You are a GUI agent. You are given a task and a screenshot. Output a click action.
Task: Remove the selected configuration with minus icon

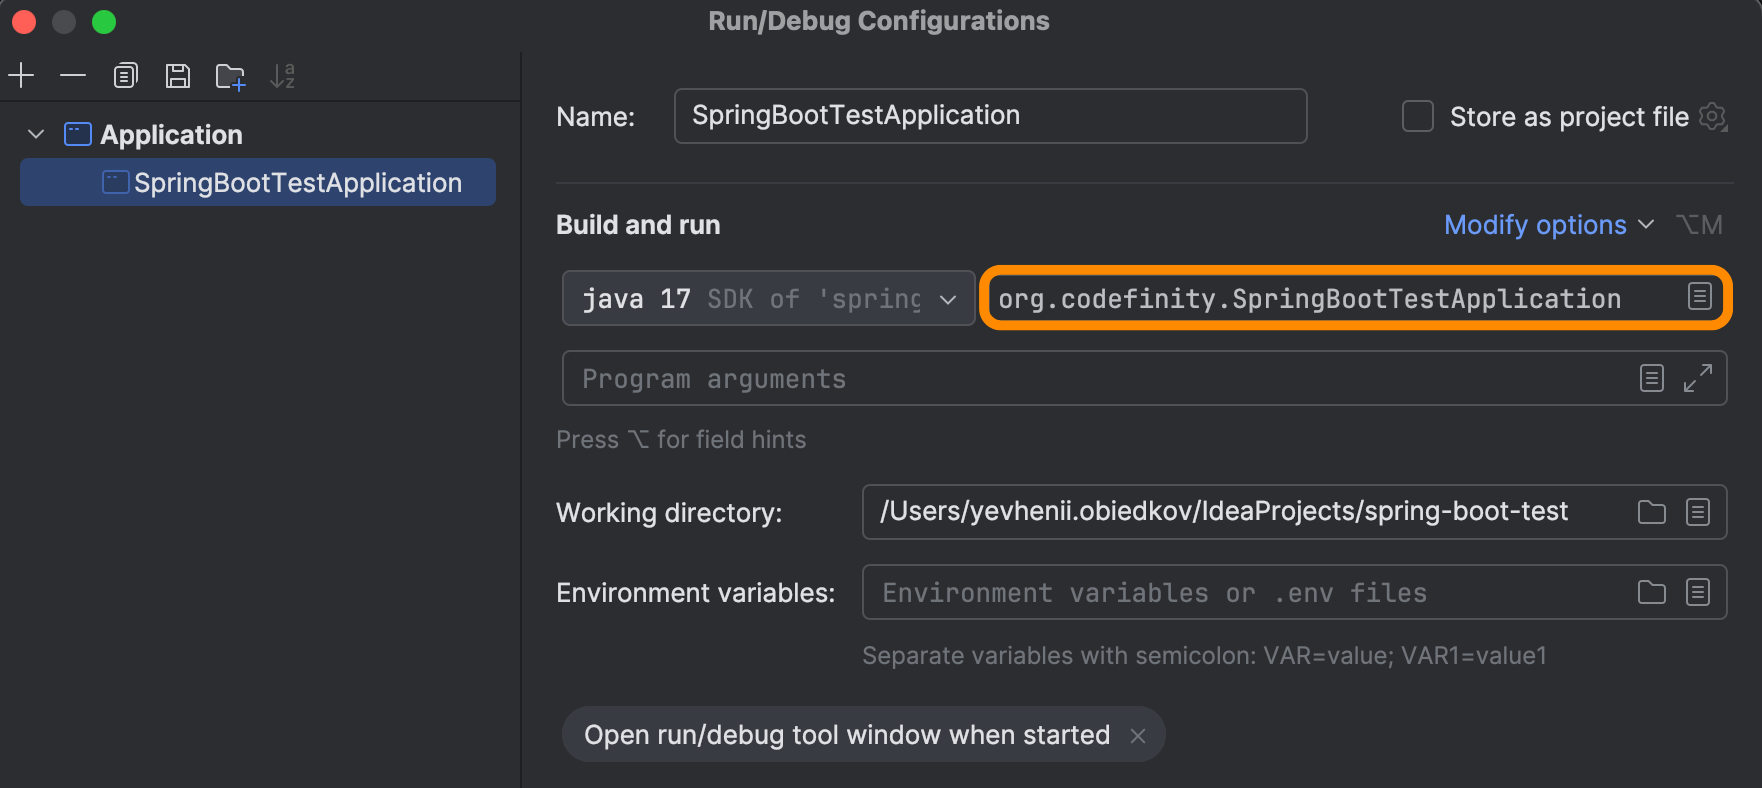[73, 76]
